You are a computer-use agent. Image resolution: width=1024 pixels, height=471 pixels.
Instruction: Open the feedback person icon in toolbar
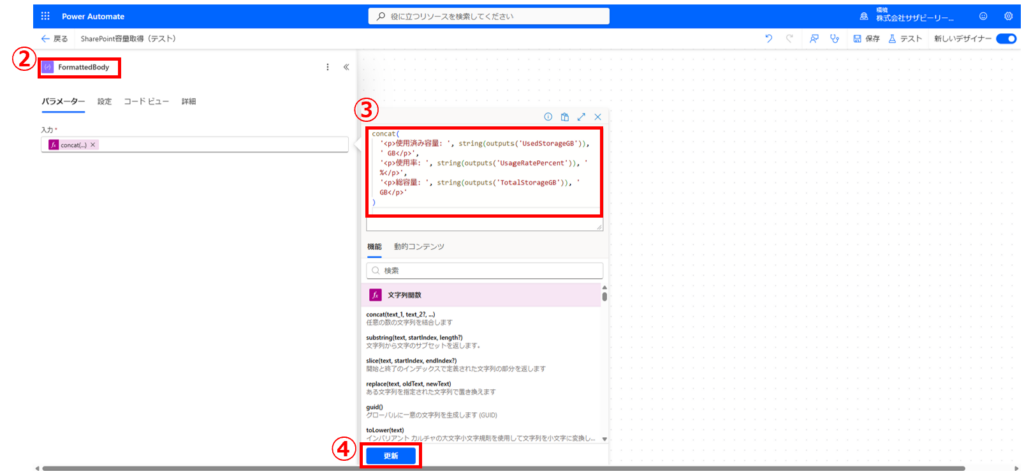814,39
